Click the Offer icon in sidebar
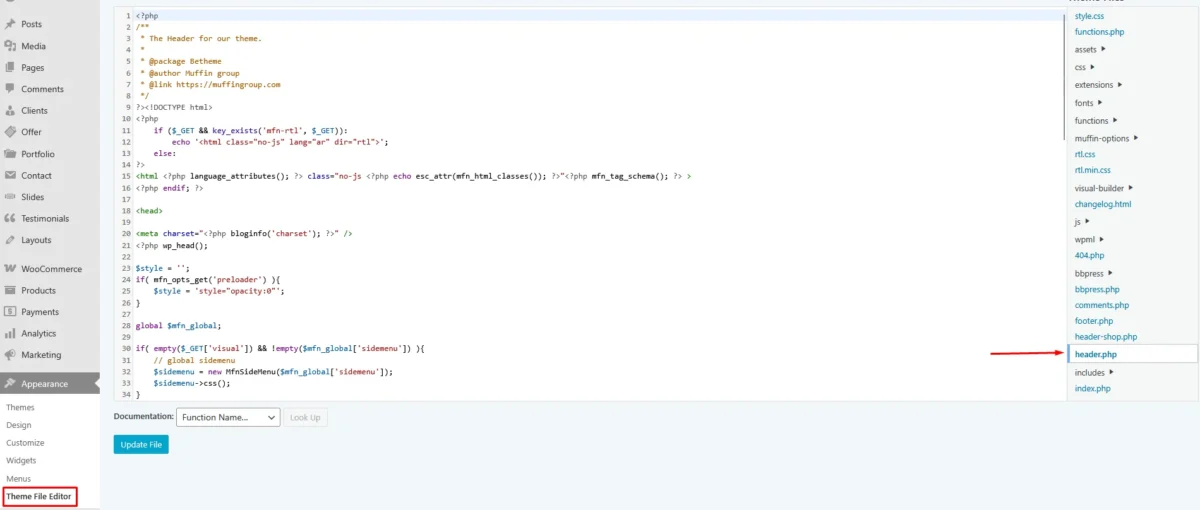The image size is (1200, 510). (10, 132)
